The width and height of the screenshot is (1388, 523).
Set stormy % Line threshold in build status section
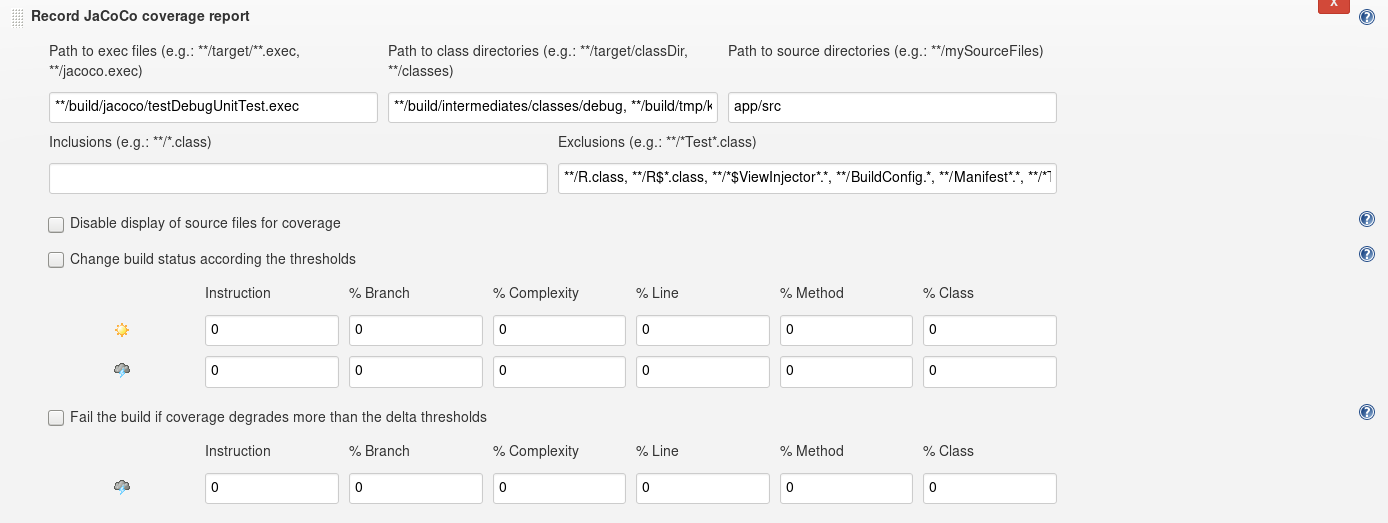(703, 371)
